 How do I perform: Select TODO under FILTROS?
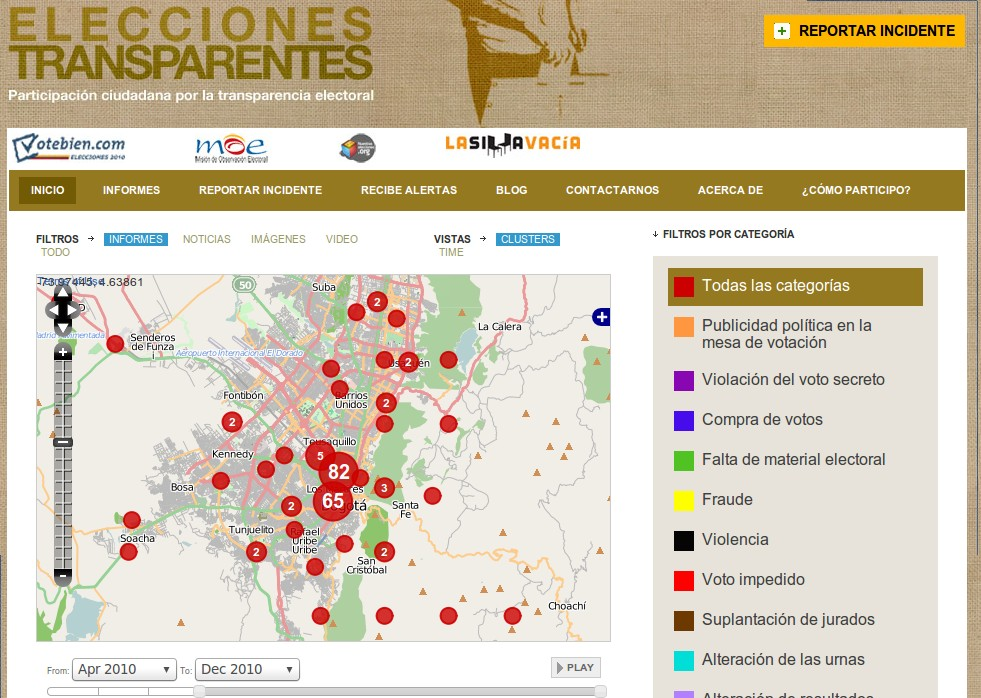[56, 253]
